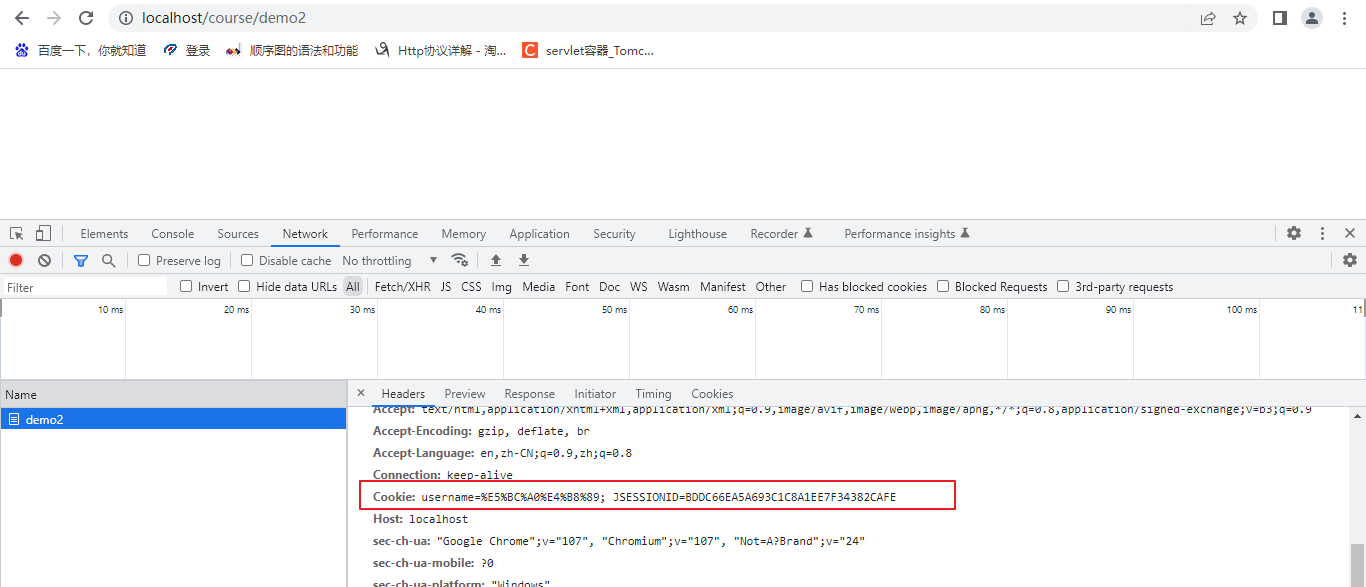
Task: Open the DevTools three-dot customize menu
Action: [x=1322, y=233]
